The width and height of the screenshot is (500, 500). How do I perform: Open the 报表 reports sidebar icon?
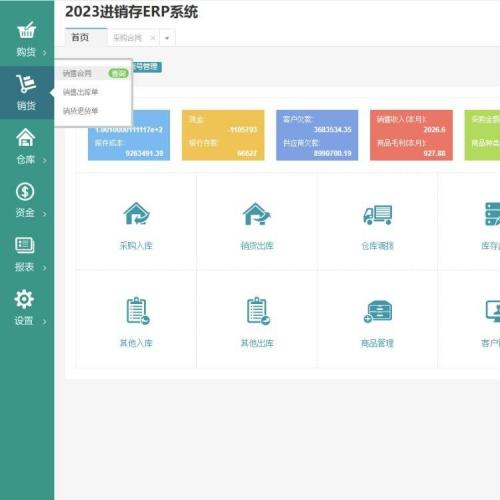click(x=25, y=245)
